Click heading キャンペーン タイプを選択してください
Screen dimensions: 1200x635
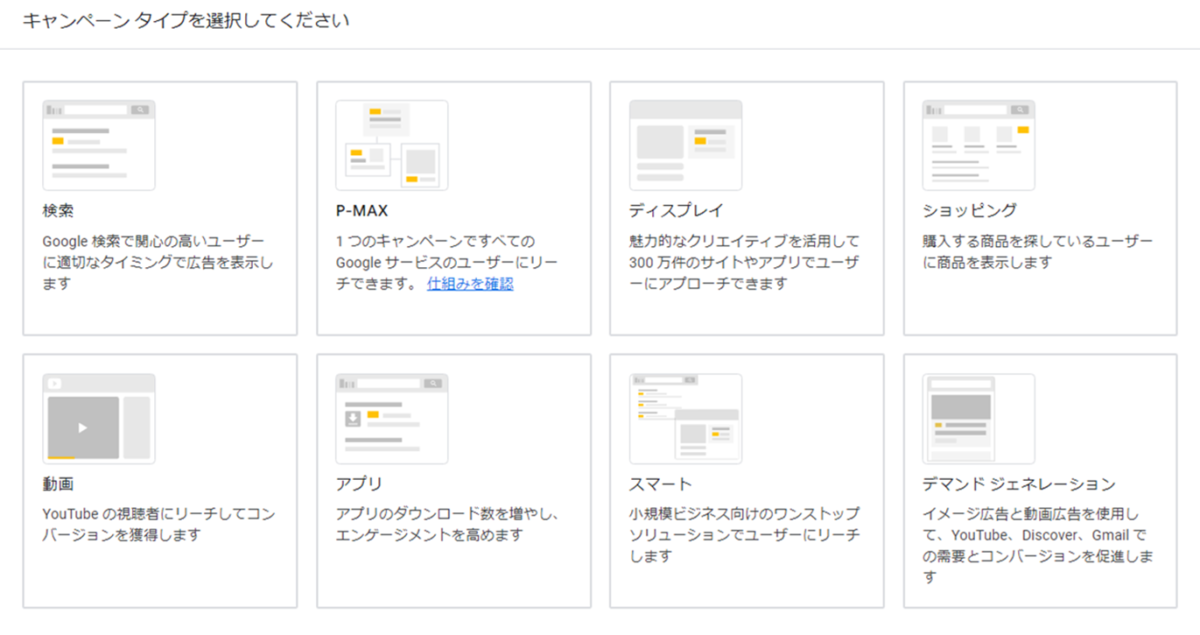(x=186, y=20)
